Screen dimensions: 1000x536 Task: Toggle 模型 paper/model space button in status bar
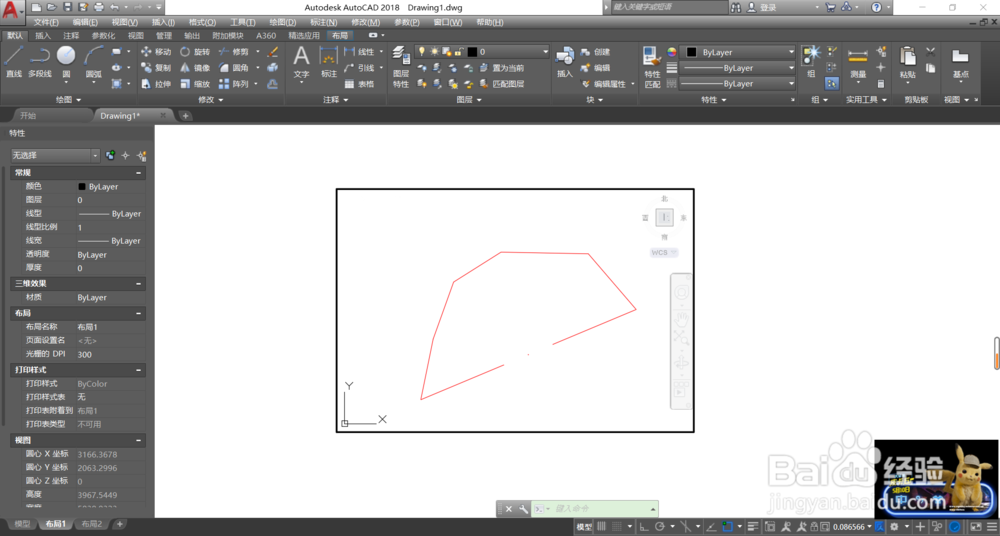pos(584,526)
